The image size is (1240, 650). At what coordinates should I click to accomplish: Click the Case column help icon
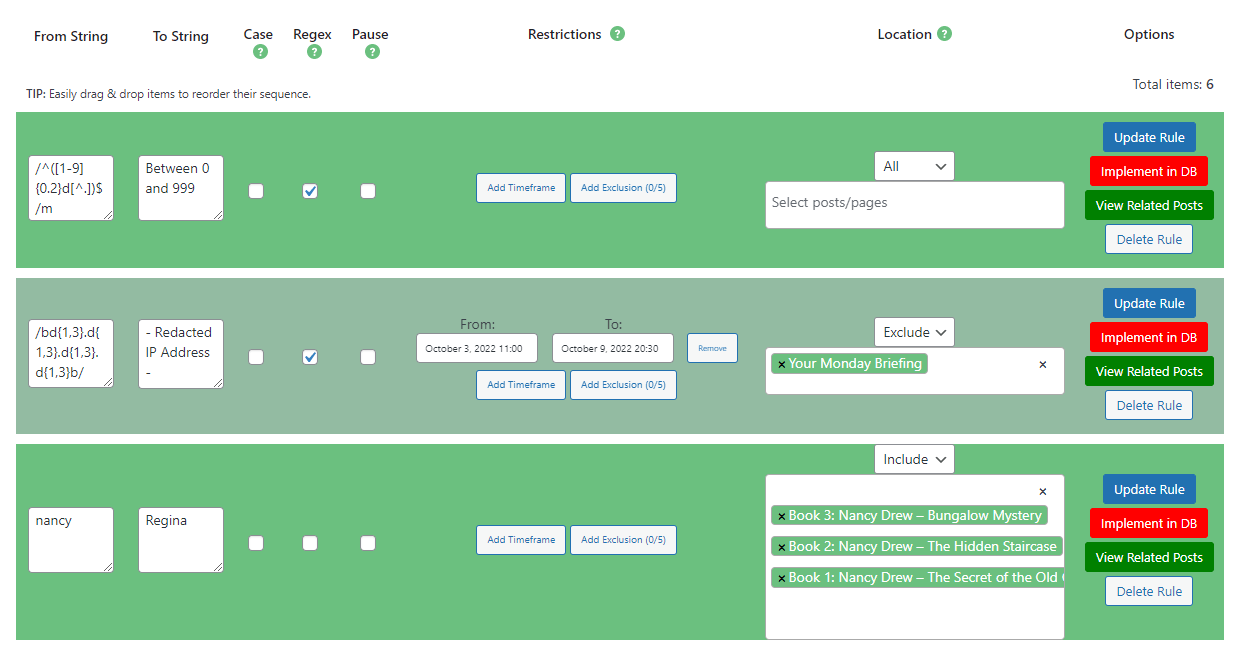coord(260,52)
